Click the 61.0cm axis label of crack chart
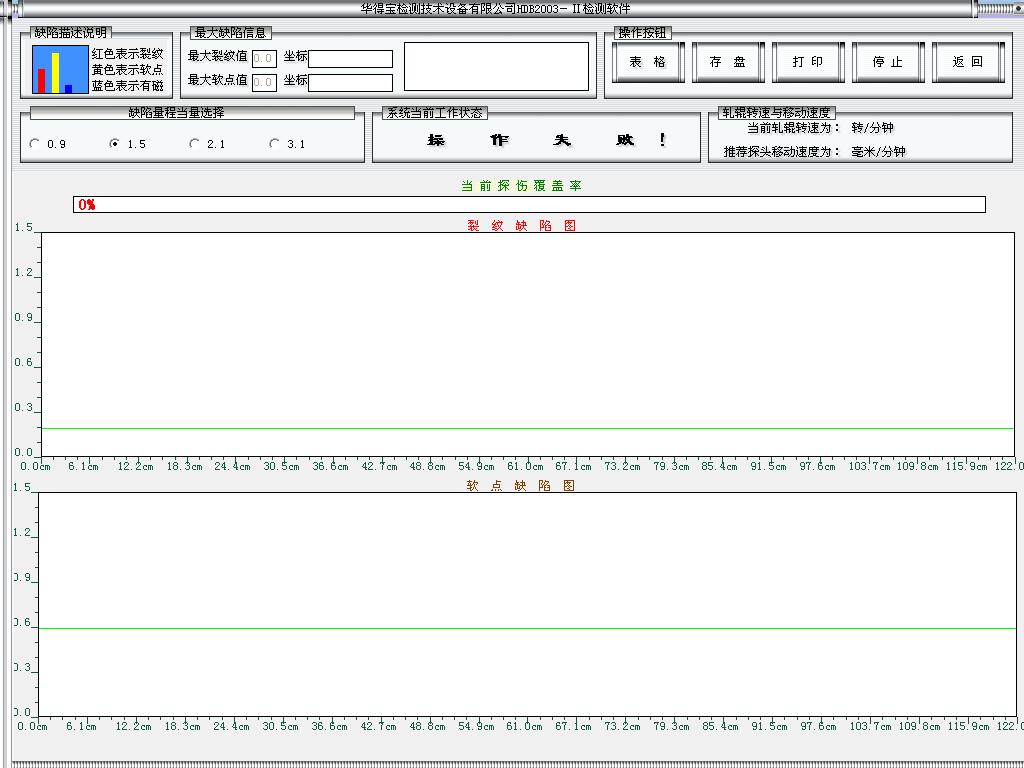The height and width of the screenshot is (768, 1024). click(525, 466)
